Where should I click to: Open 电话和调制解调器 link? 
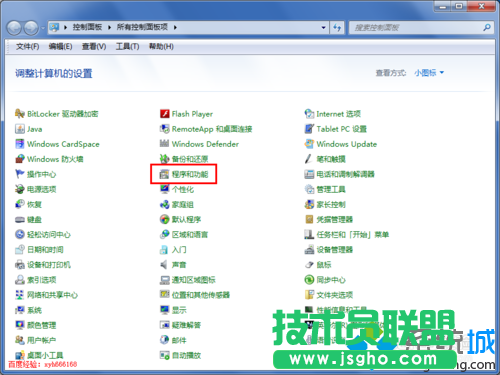click(345, 174)
